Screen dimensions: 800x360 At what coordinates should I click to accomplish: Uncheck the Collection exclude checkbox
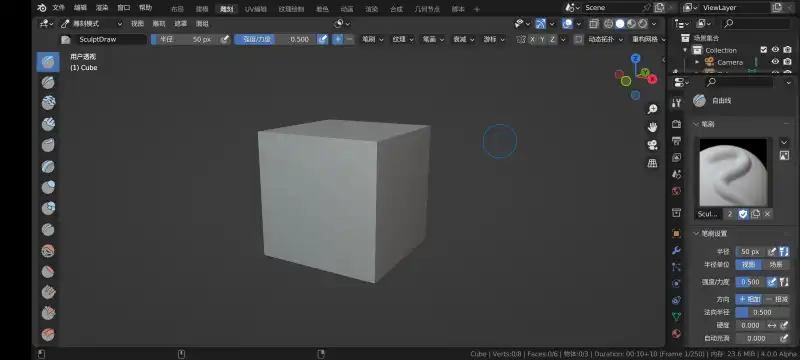764,49
